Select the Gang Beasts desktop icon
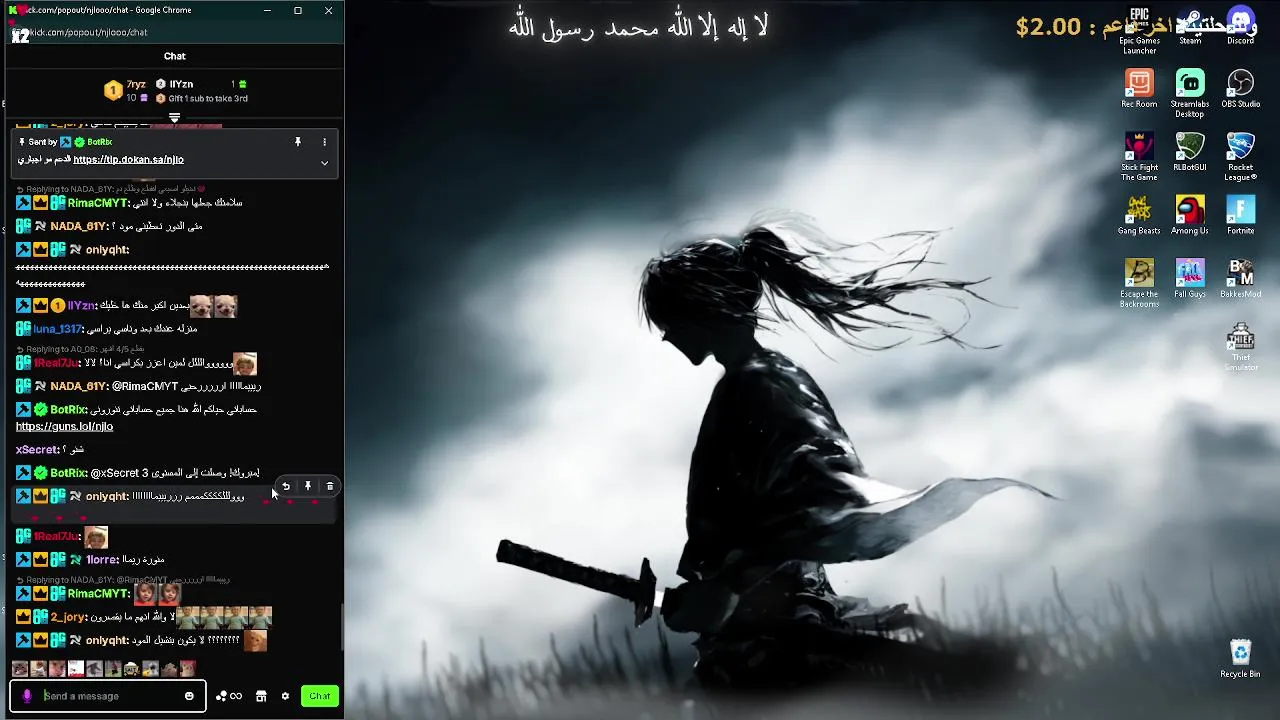The height and width of the screenshot is (720, 1280). coord(1139,216)
